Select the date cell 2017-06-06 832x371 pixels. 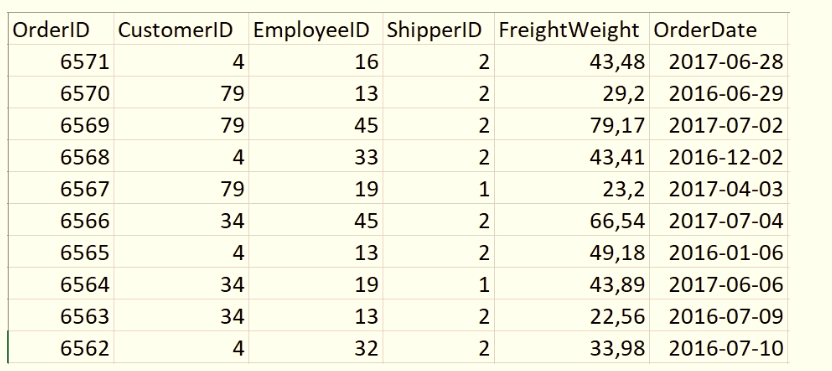[719, 284]
